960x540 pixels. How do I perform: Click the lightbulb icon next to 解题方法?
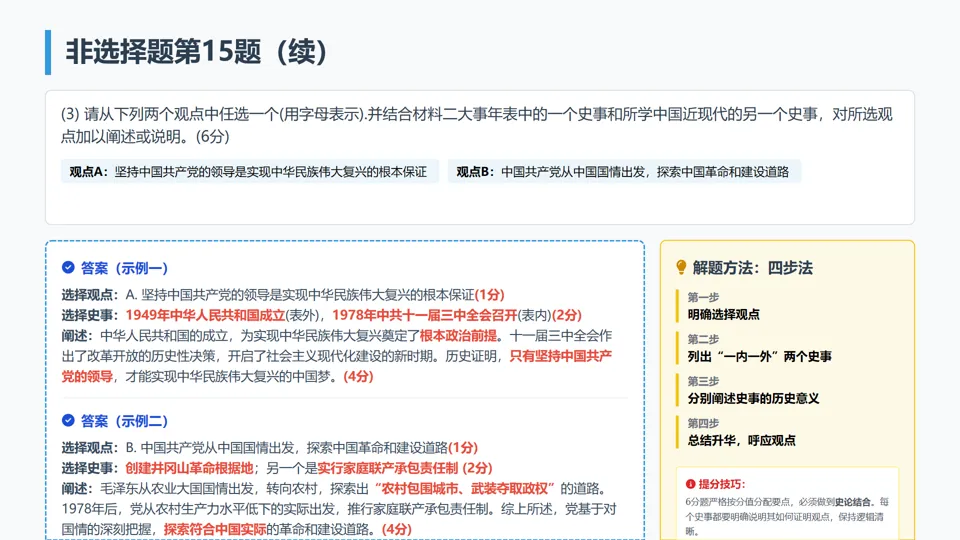[681, 268]
